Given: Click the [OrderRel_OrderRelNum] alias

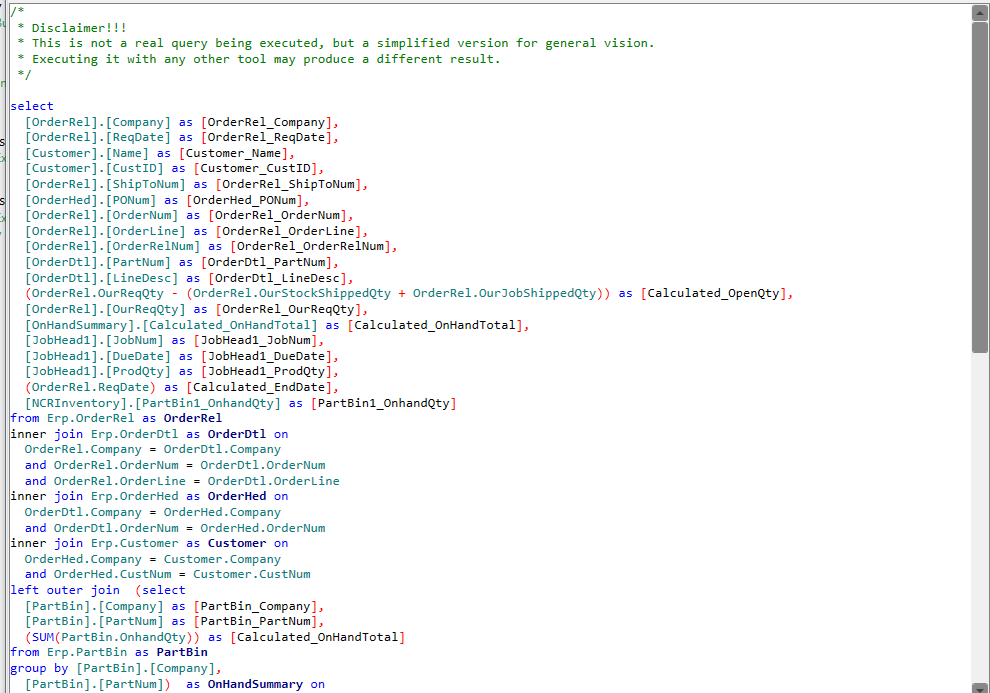Looking at the screenshot, I should 313,246.
